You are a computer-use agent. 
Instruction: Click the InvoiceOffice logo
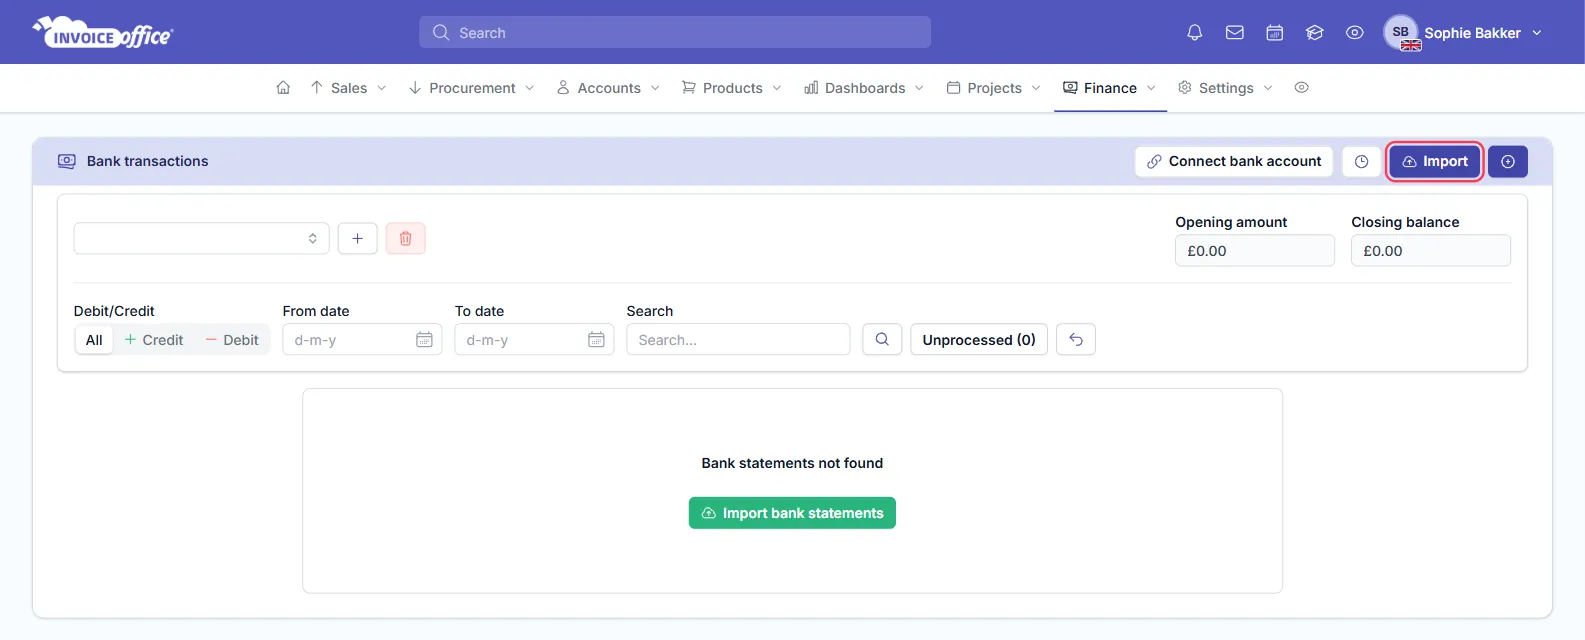pos(103,33)
